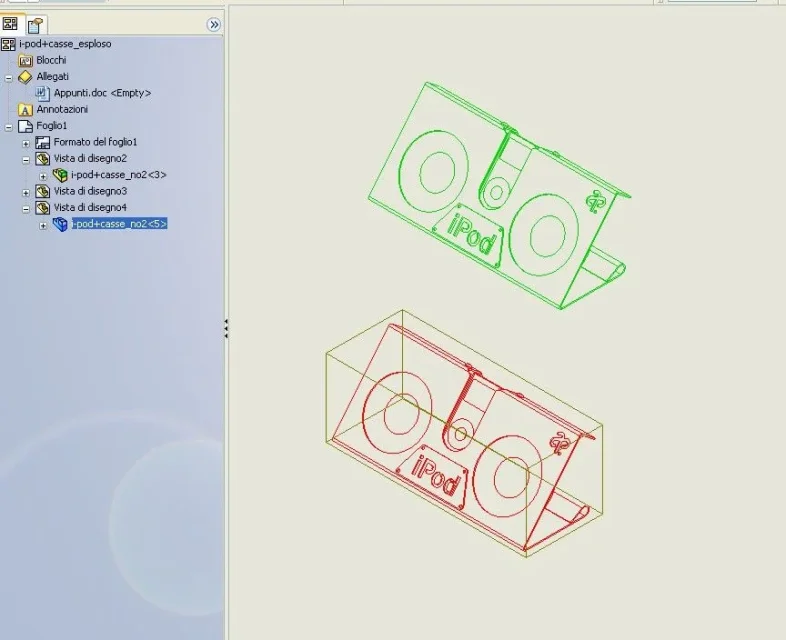Select Vista di disegno4 label
Screen dimensions: 786x640
point(90,207)
